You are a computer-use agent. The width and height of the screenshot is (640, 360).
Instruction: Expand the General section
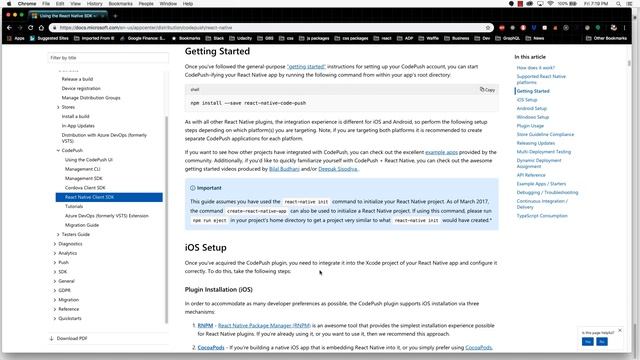click(55, 281)
